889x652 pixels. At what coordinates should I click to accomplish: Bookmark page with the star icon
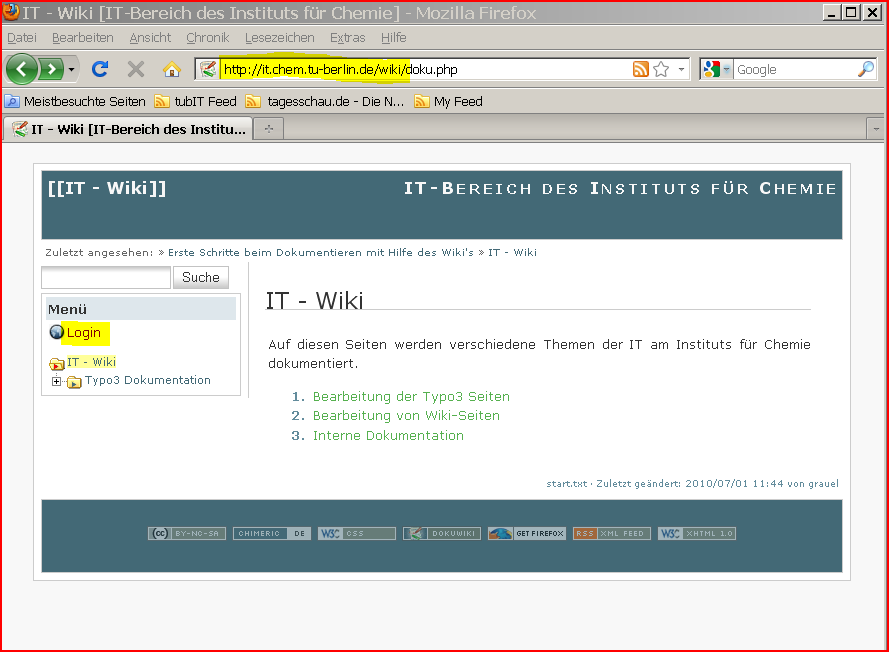pos(661,69)
